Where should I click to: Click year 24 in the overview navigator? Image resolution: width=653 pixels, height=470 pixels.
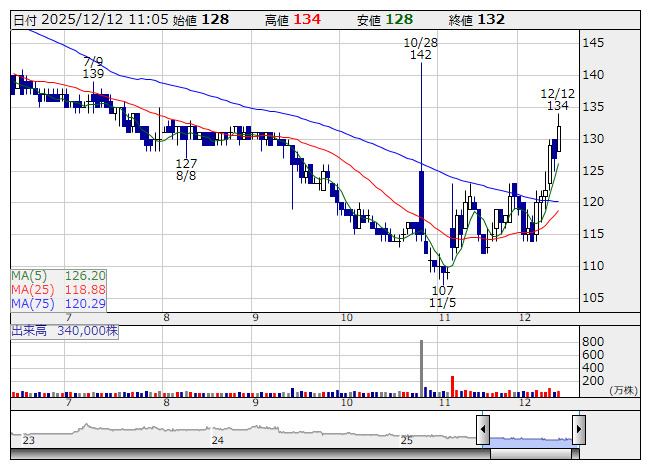[x=217, y=440]
